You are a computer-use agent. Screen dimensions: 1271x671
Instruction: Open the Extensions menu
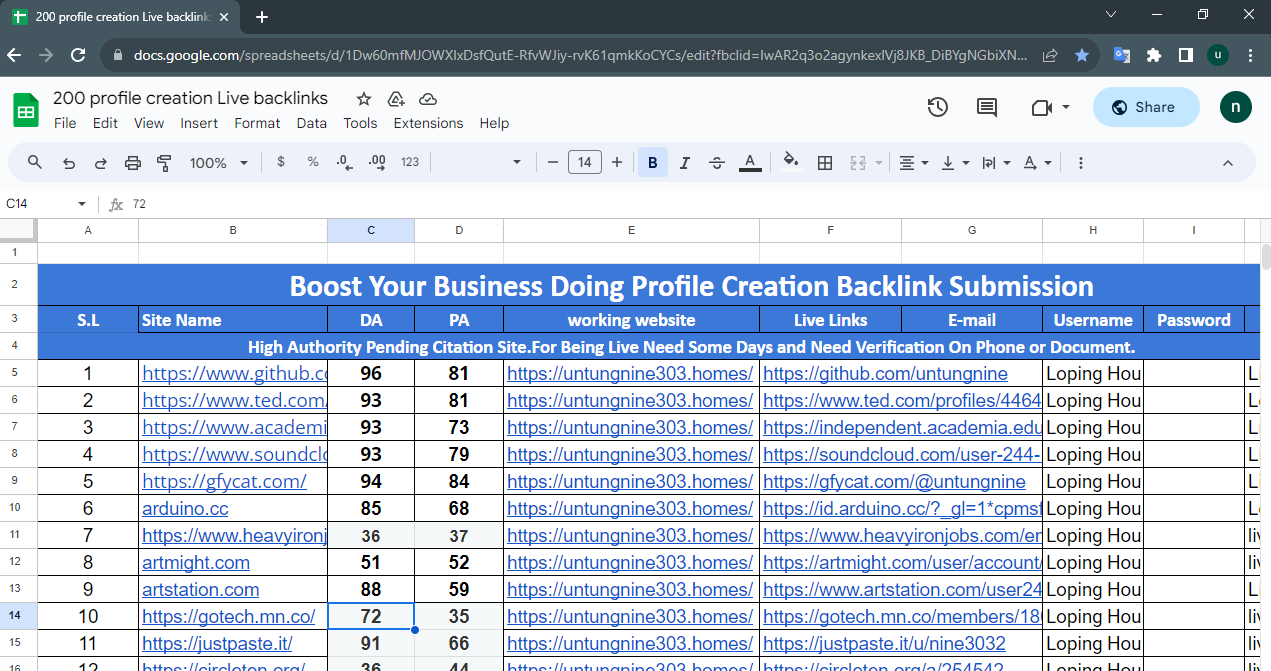[x=428, y=123]
